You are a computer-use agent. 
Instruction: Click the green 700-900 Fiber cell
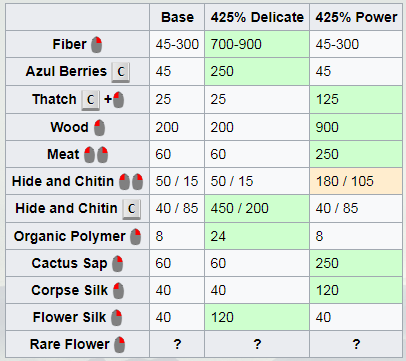(257, 44)
